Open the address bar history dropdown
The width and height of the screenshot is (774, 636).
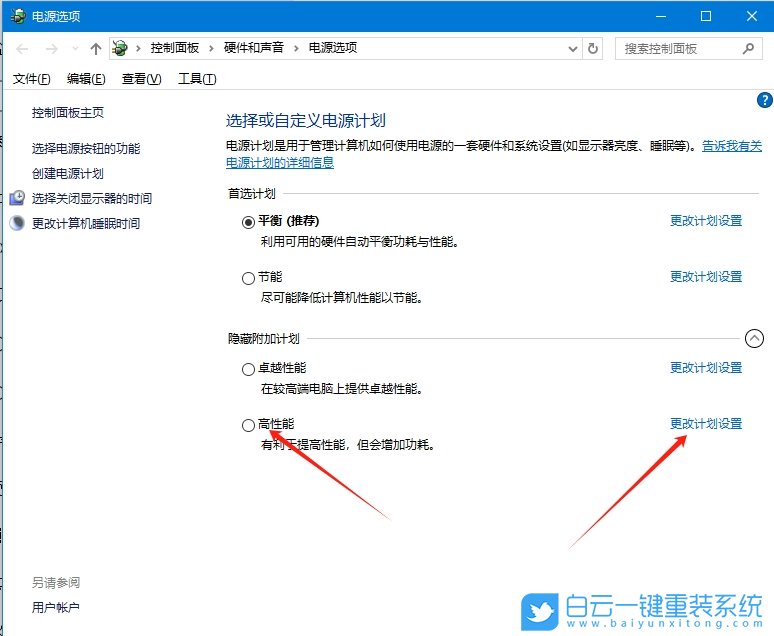(x=573, y=48)
